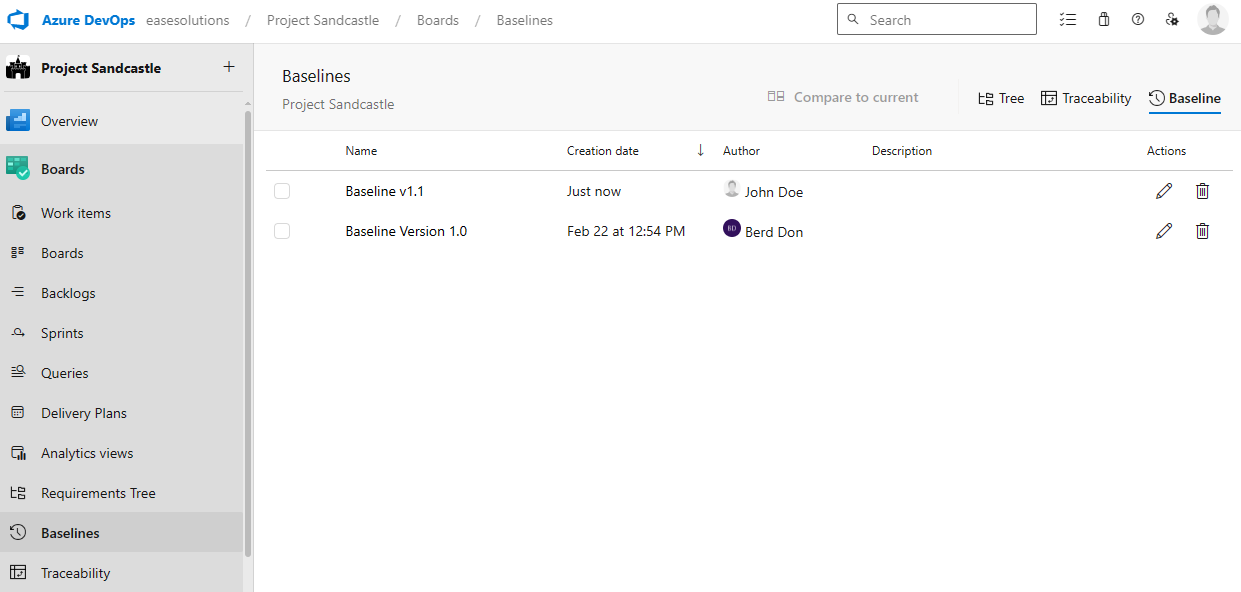This screenshot has width=1241, height=592.
Task: Open Boards sub-item in sidebar
Action: [121, 253]
